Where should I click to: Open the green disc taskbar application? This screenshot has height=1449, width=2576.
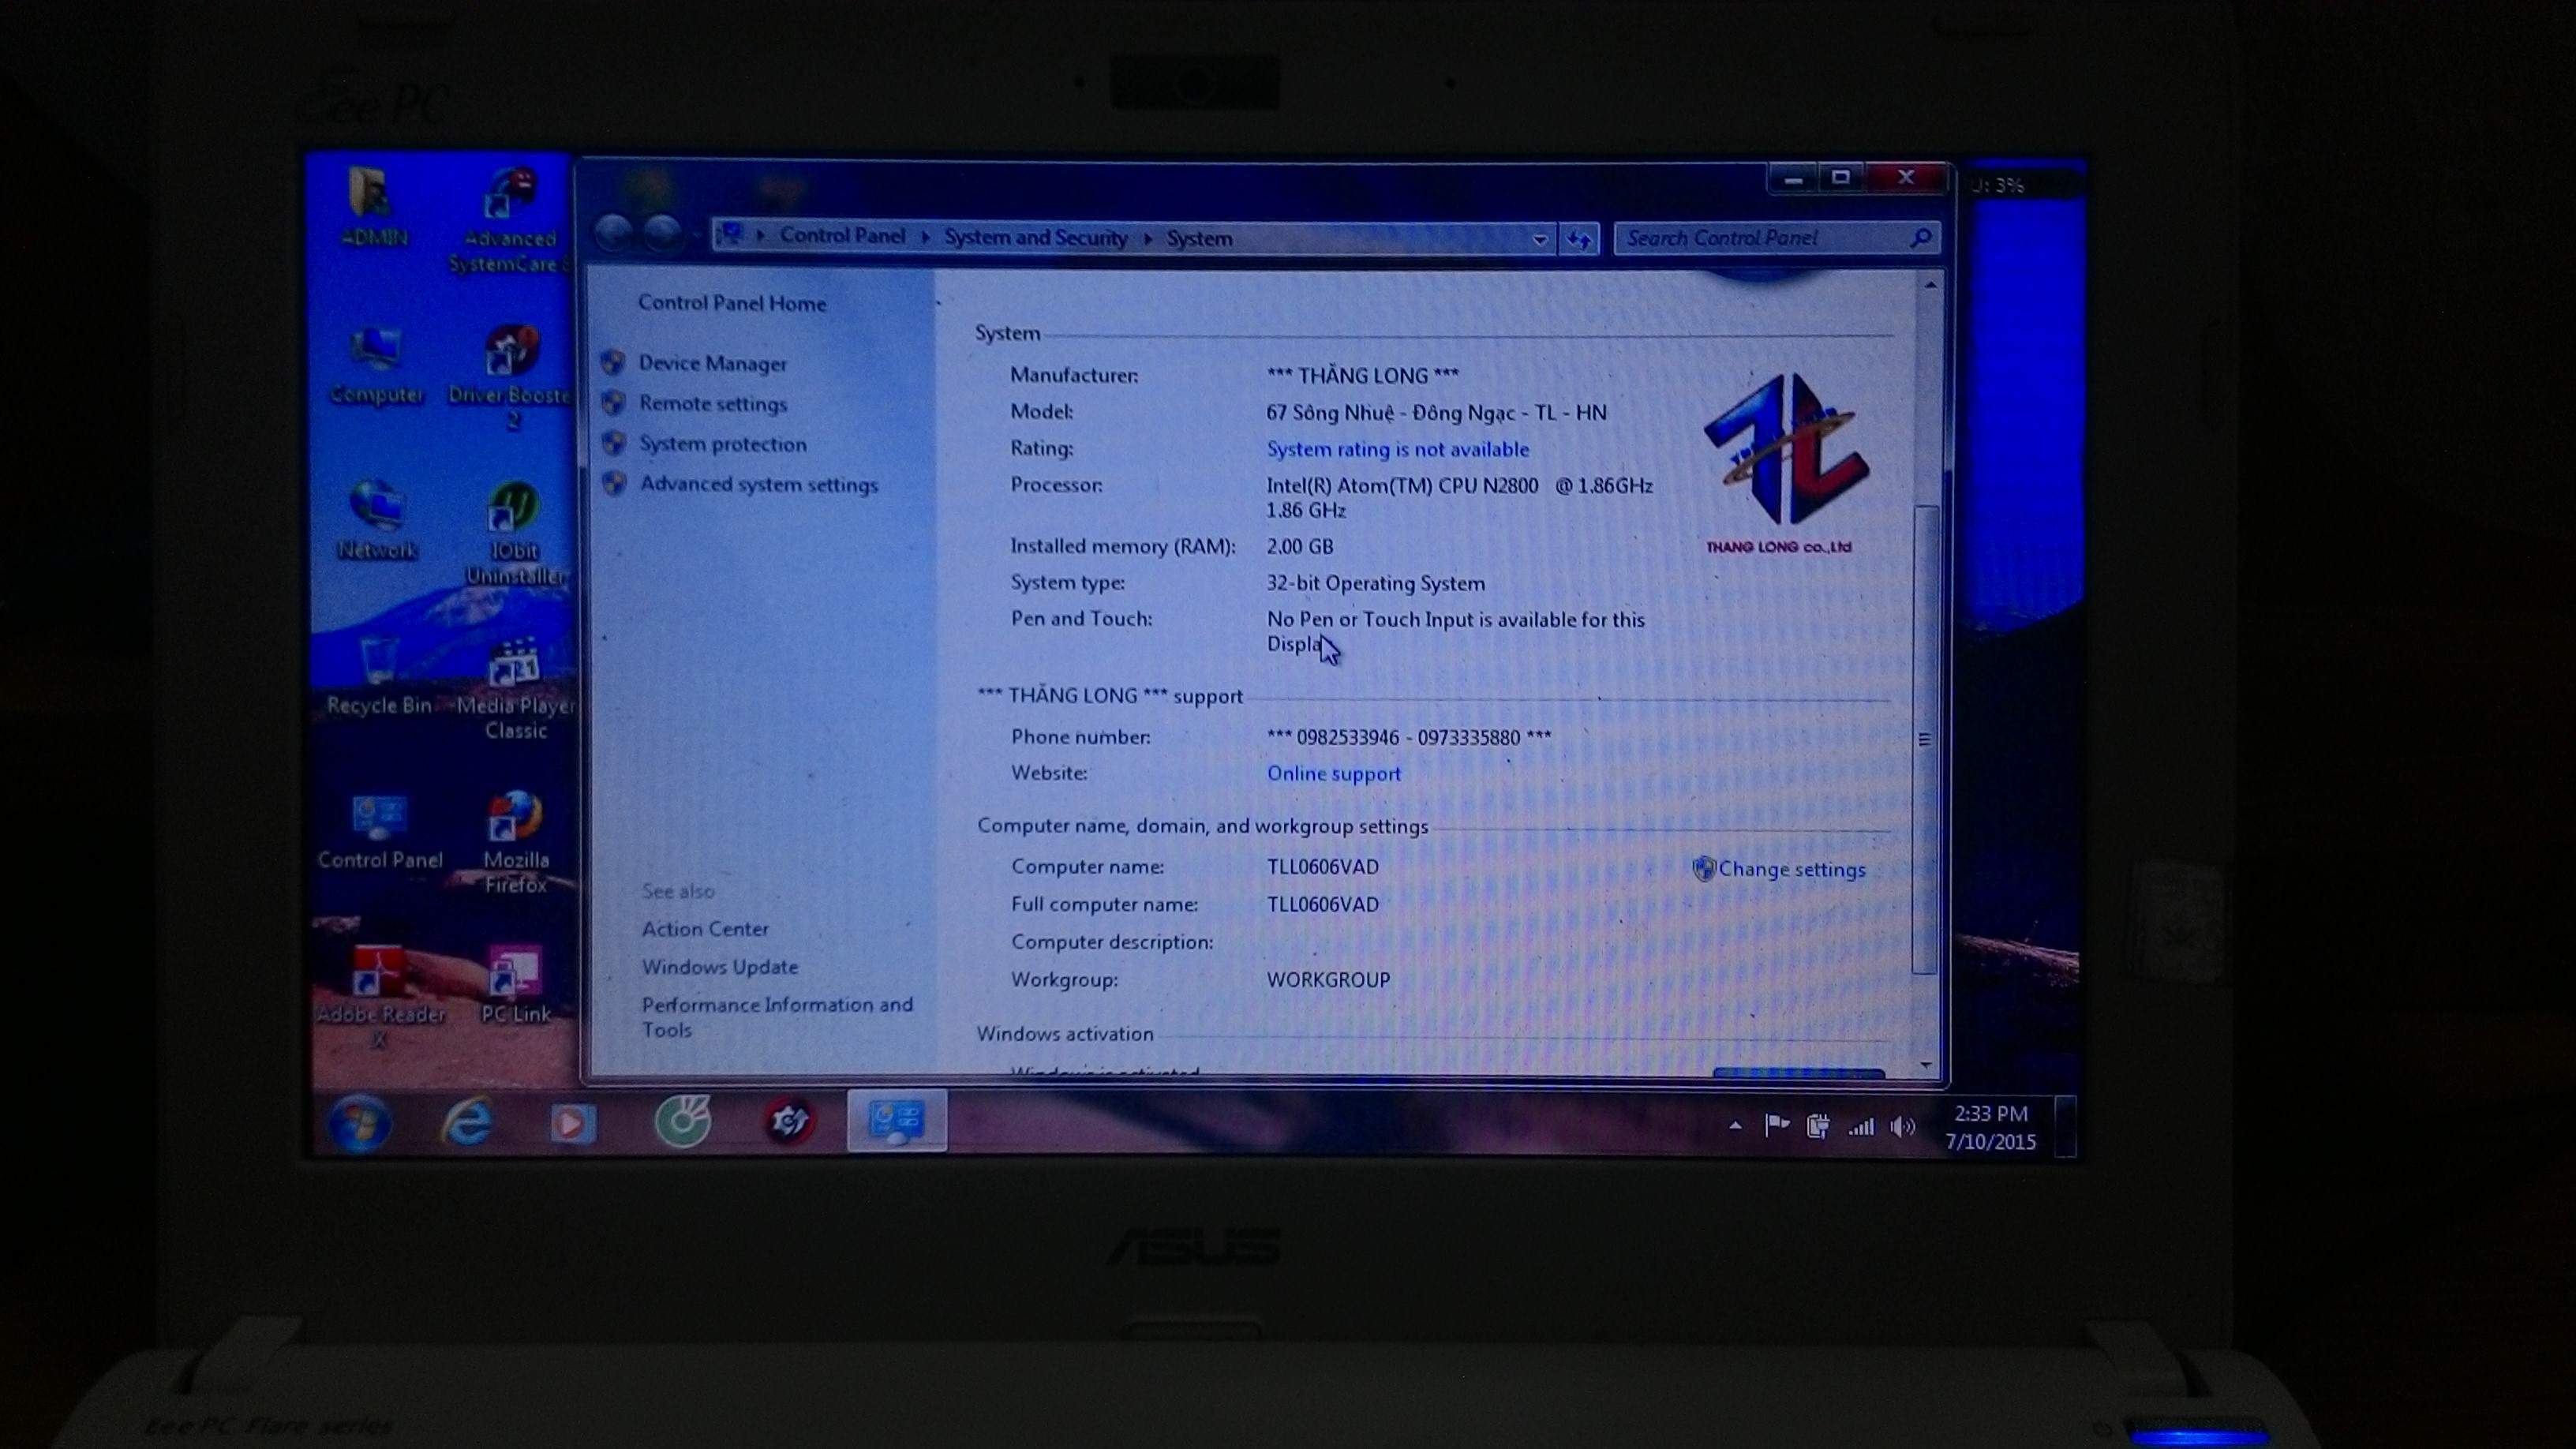683,1121
